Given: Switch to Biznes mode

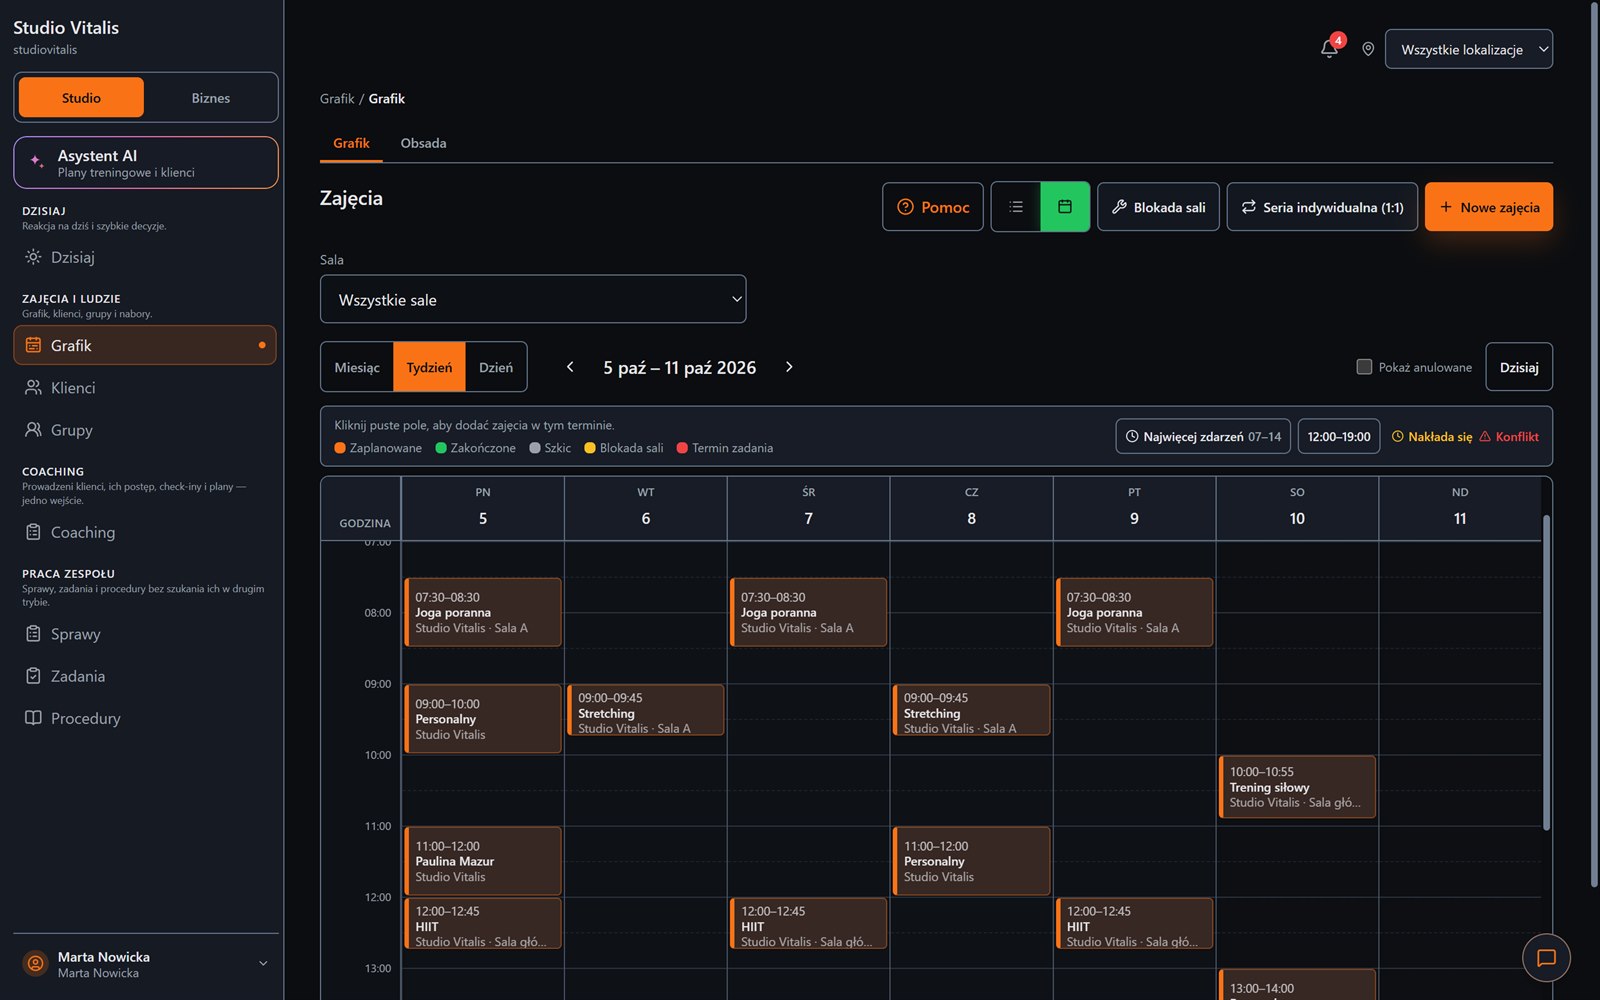Looking at the screenshot, I should click(211, 98).
